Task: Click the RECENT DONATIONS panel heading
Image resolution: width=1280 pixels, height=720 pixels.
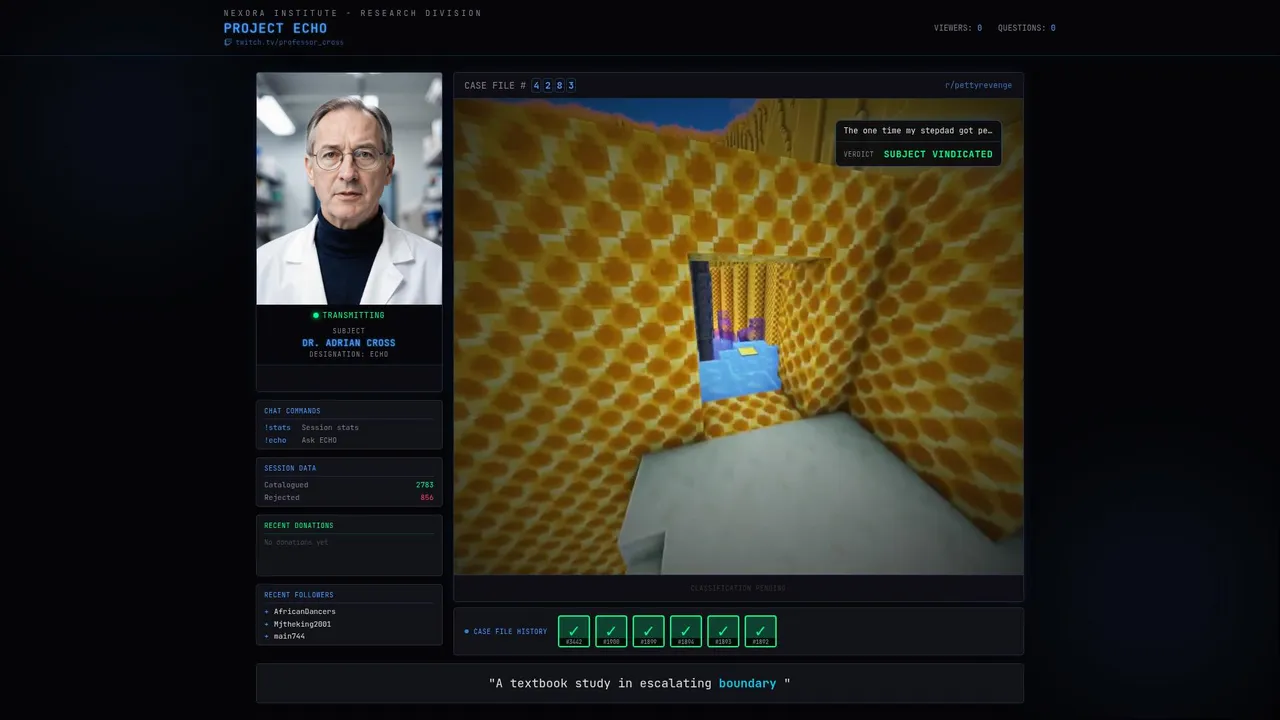Action: tap(299, 525)
